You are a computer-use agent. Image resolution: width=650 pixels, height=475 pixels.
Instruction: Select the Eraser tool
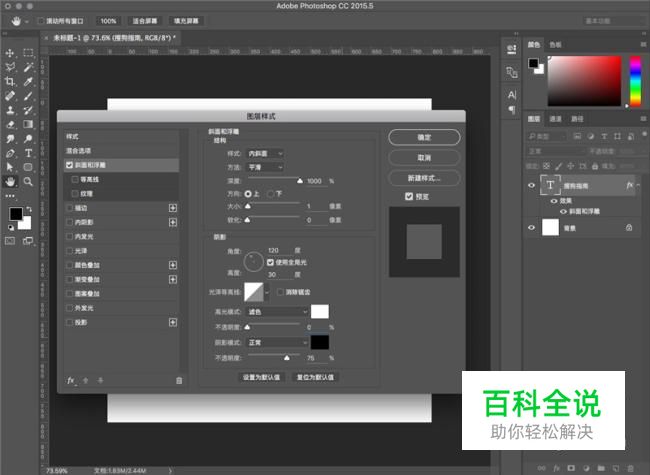click(10, 124)
